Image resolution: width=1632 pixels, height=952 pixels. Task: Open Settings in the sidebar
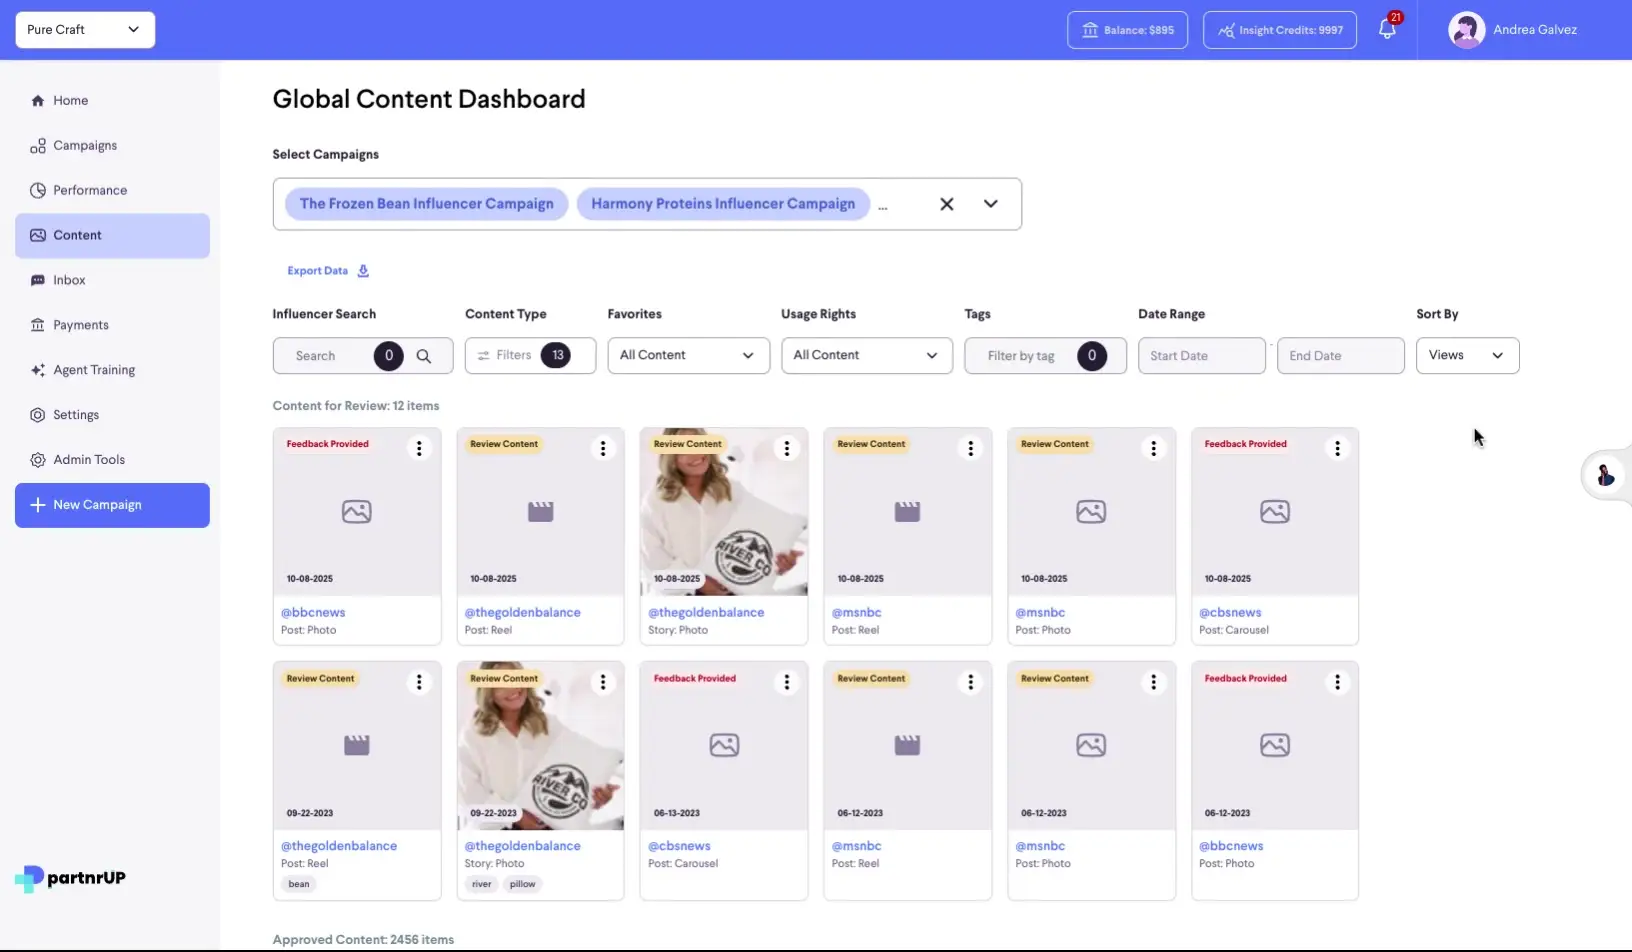click(x=112, y=415)
